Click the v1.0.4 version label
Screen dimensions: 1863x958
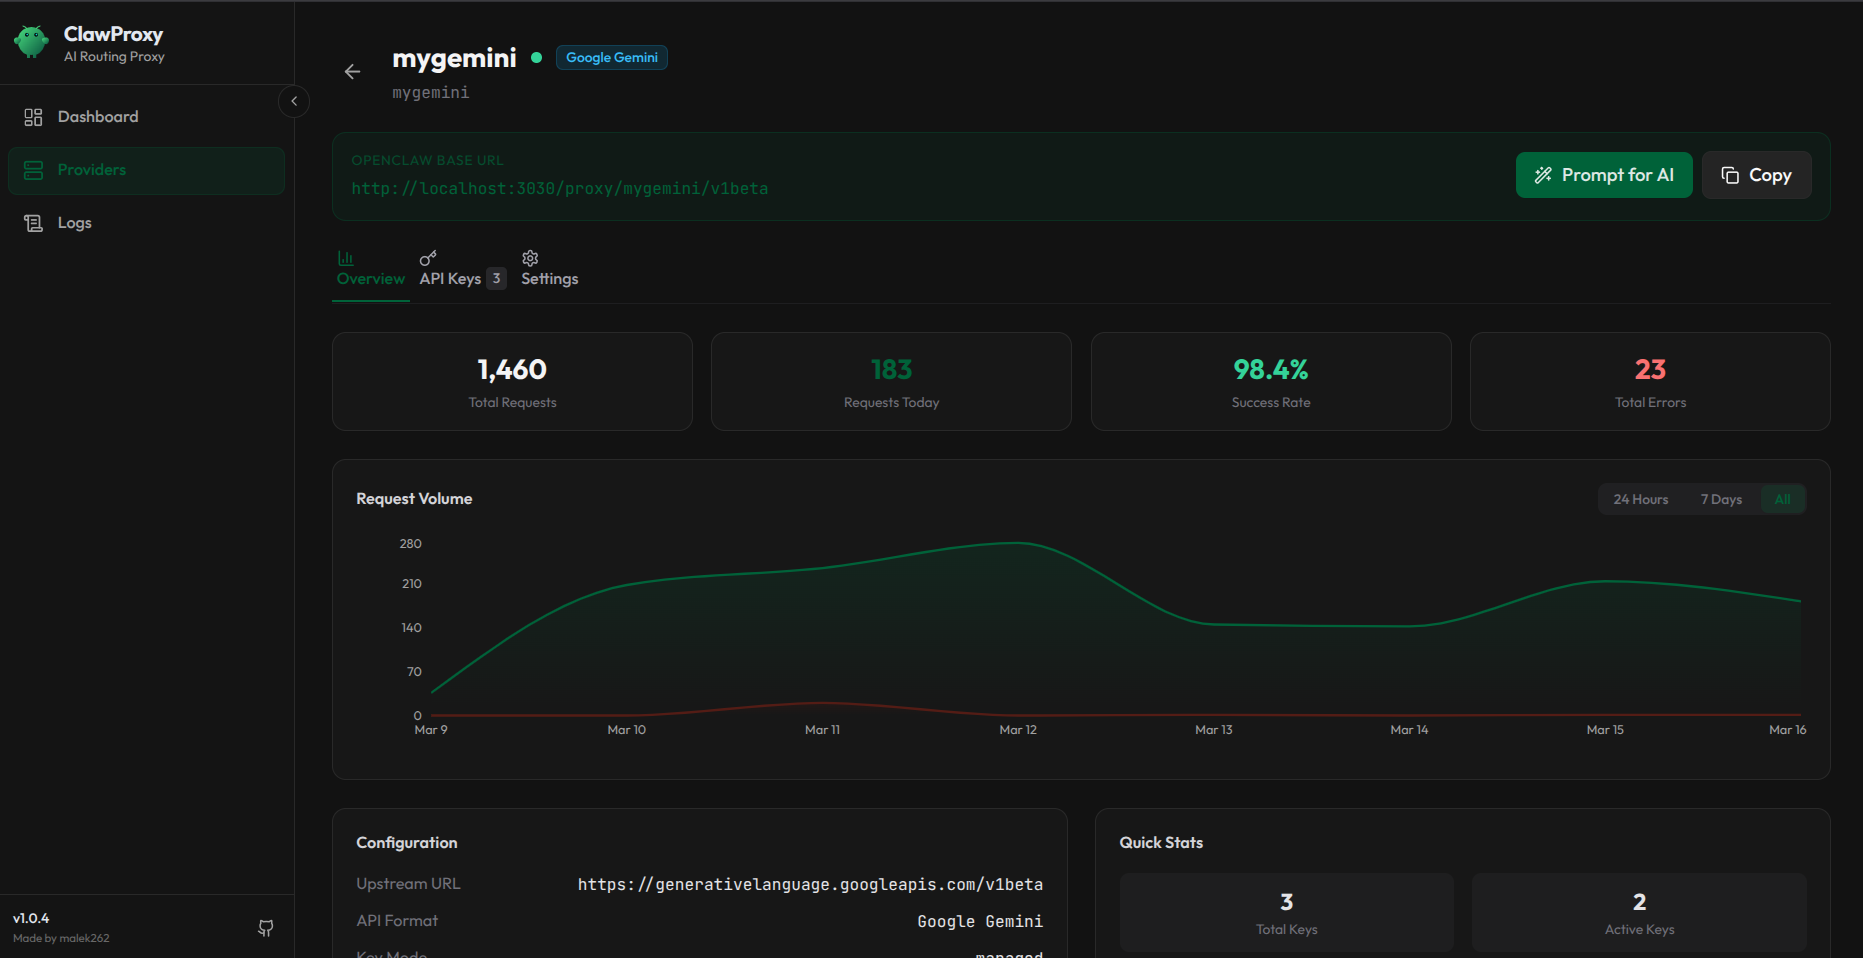[x=31, y=918]
